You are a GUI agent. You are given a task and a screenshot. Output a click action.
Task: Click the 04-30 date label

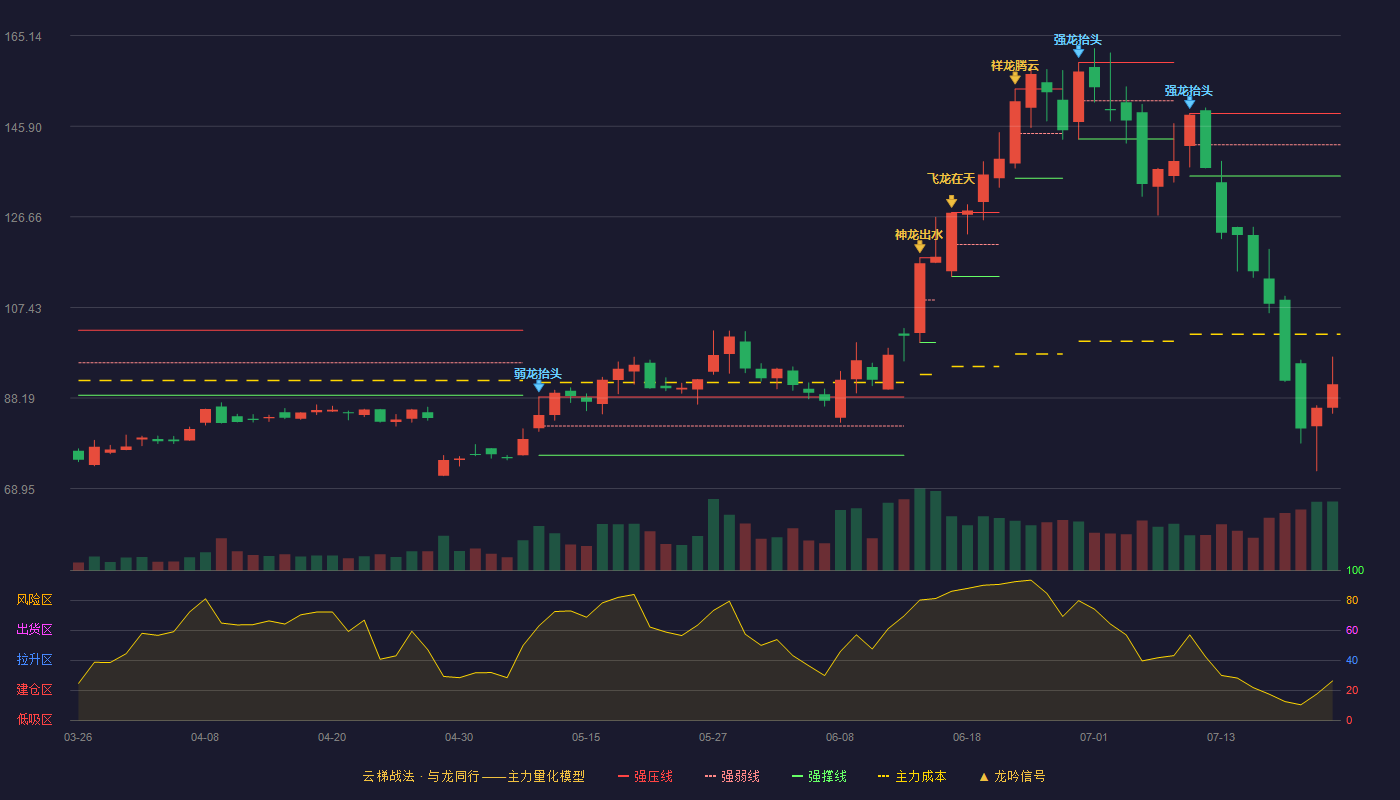459,737
